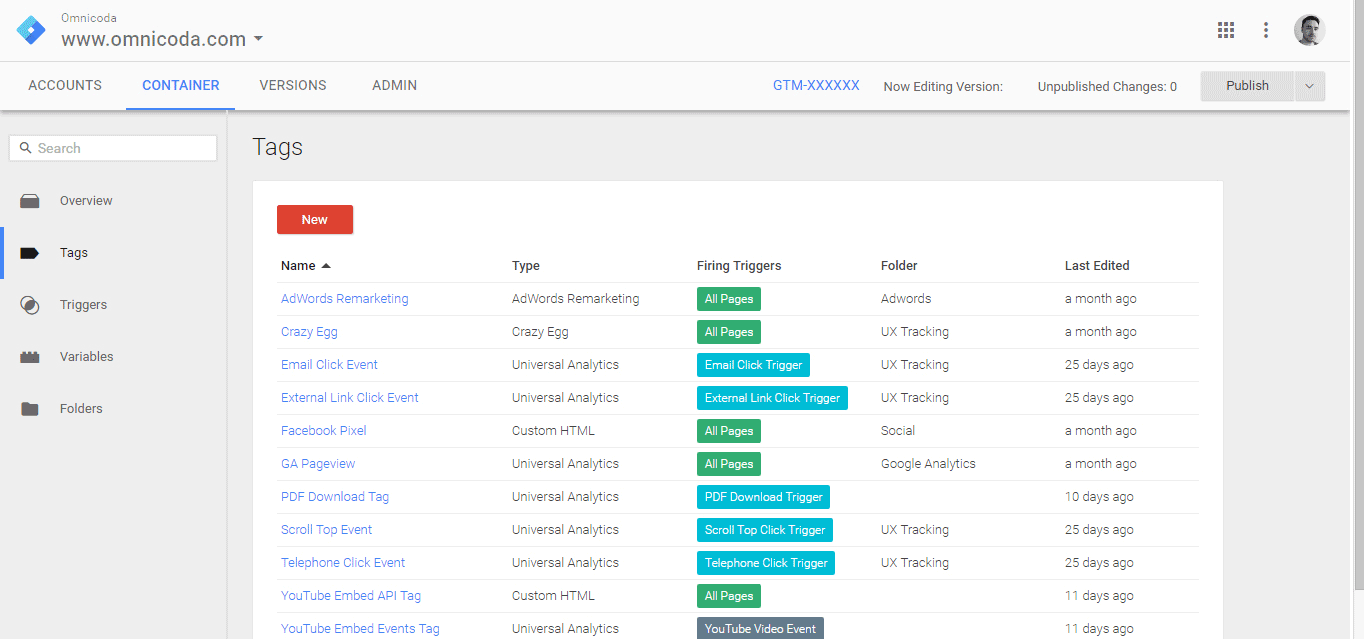Screen dimensions: 1364x639
Task: Select the Tags icon in the sidebar
Action: (31, 252)
